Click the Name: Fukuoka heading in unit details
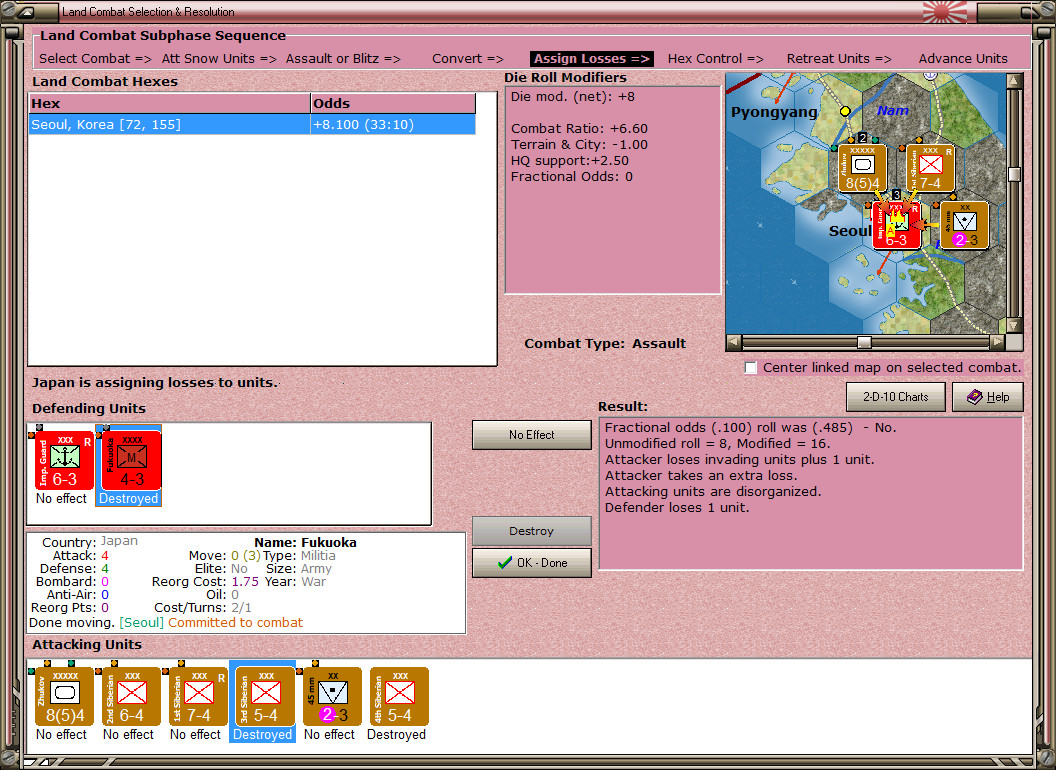The width and height of the screenshot is (1056, 770). [305, 542]
